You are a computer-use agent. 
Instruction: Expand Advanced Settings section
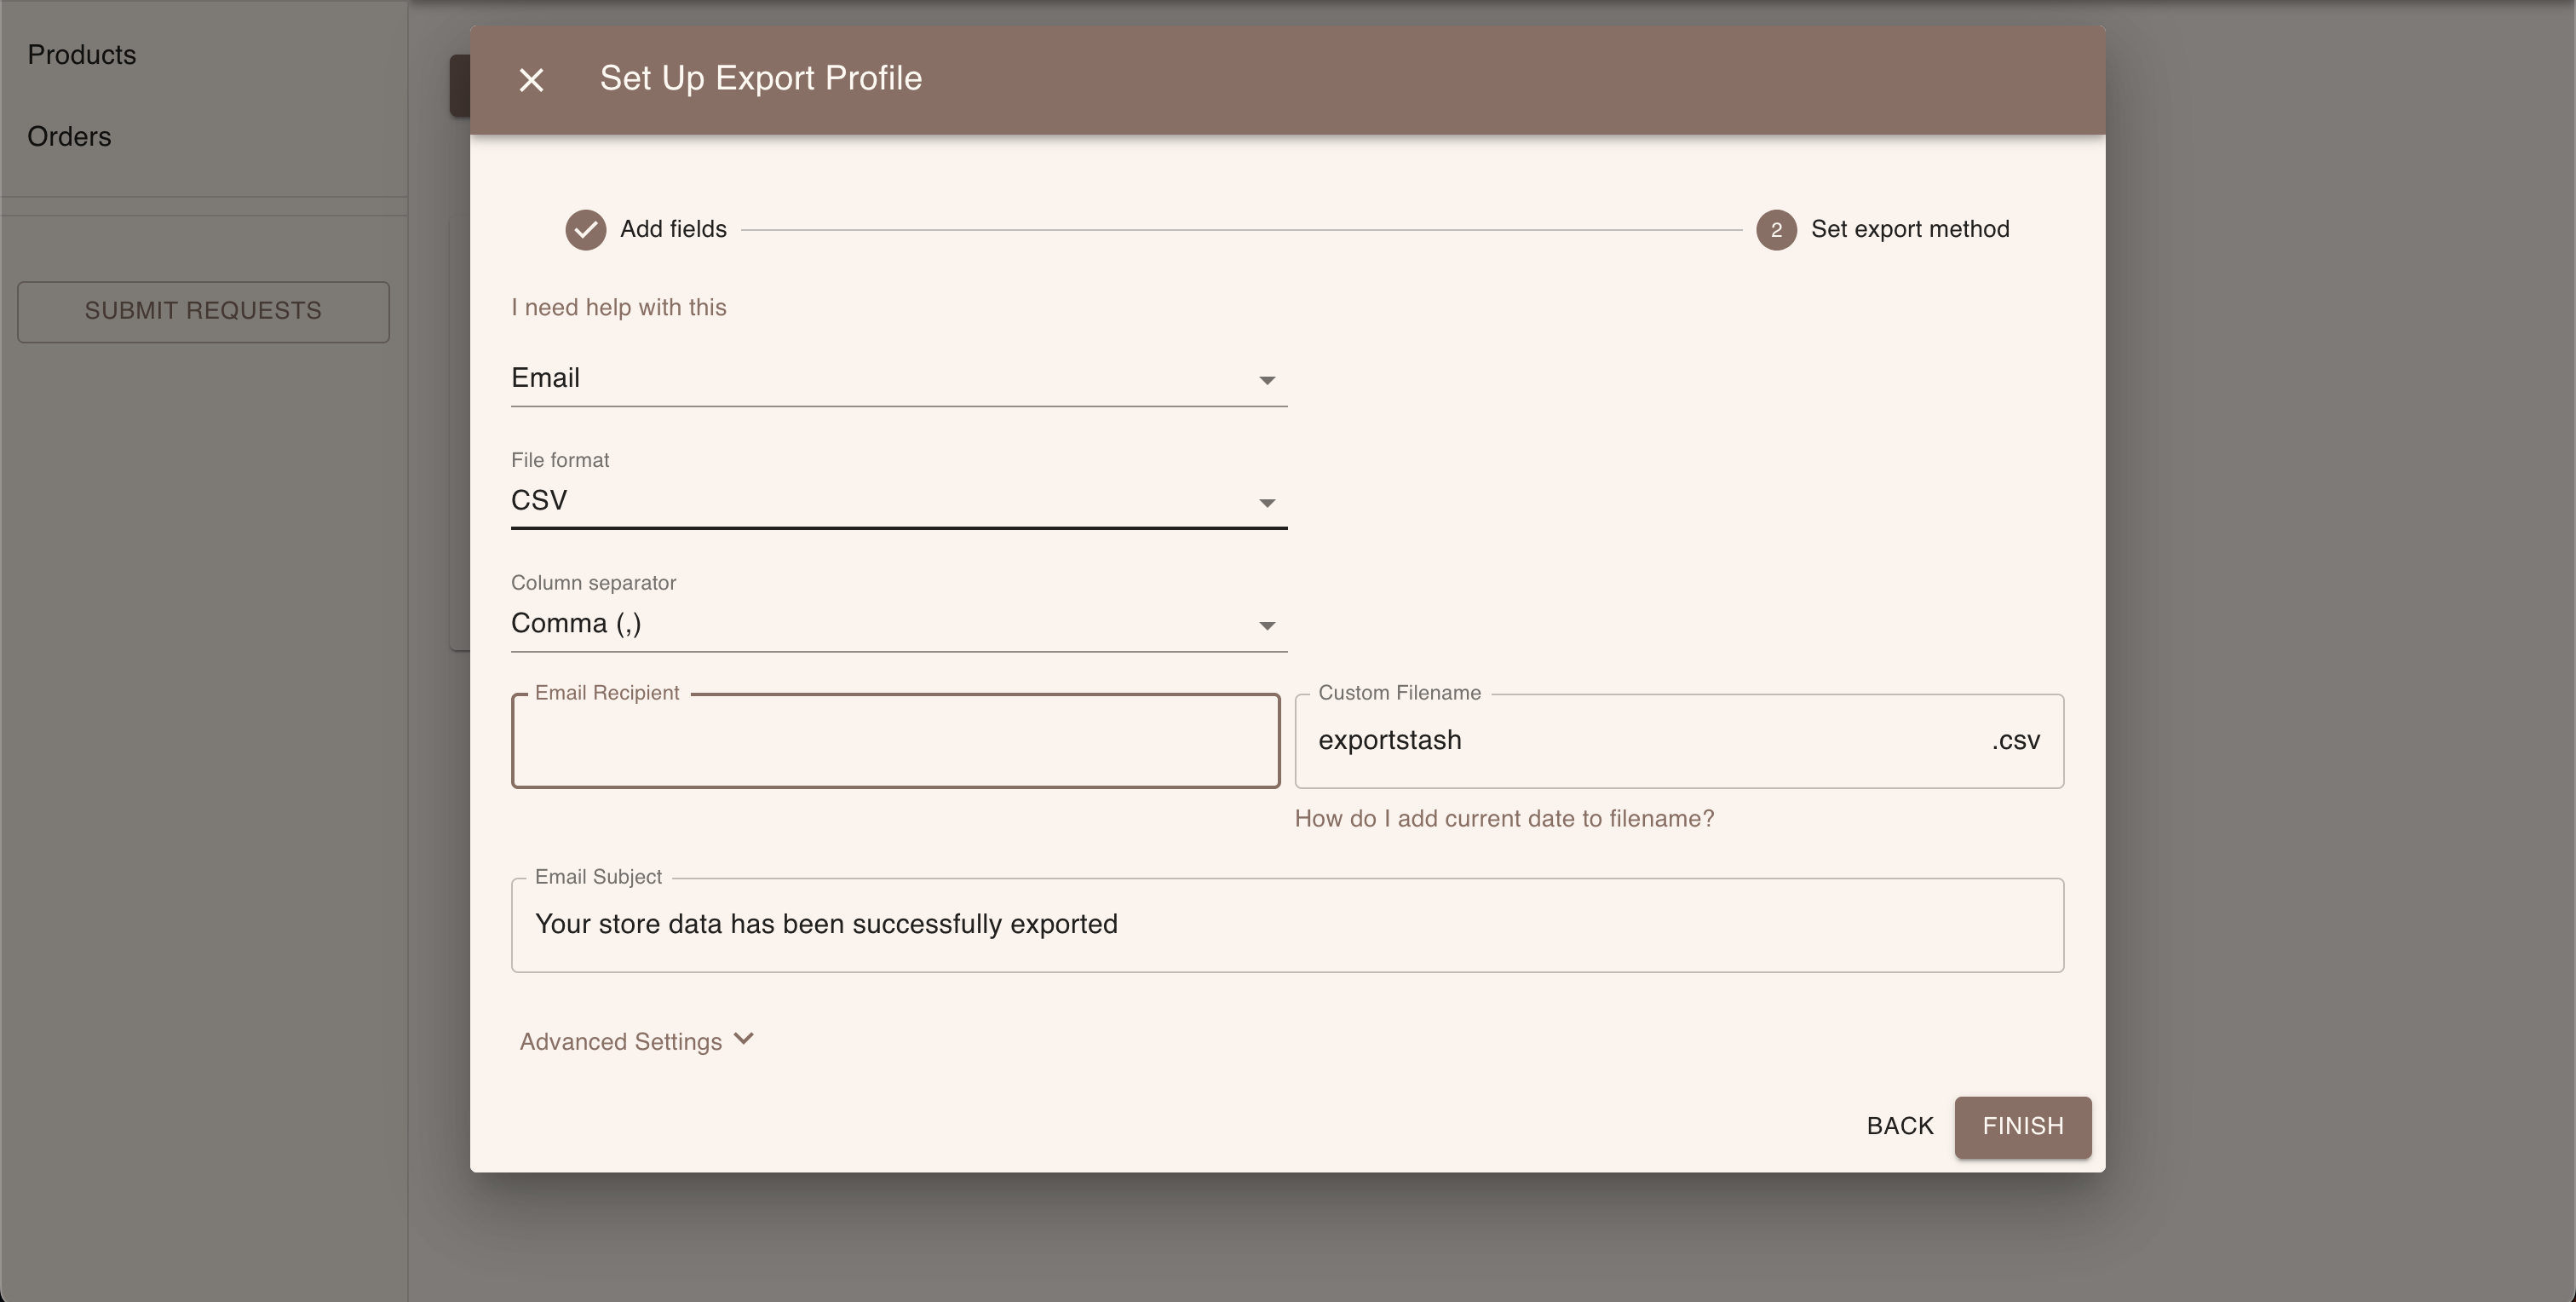click(621, 1042)
